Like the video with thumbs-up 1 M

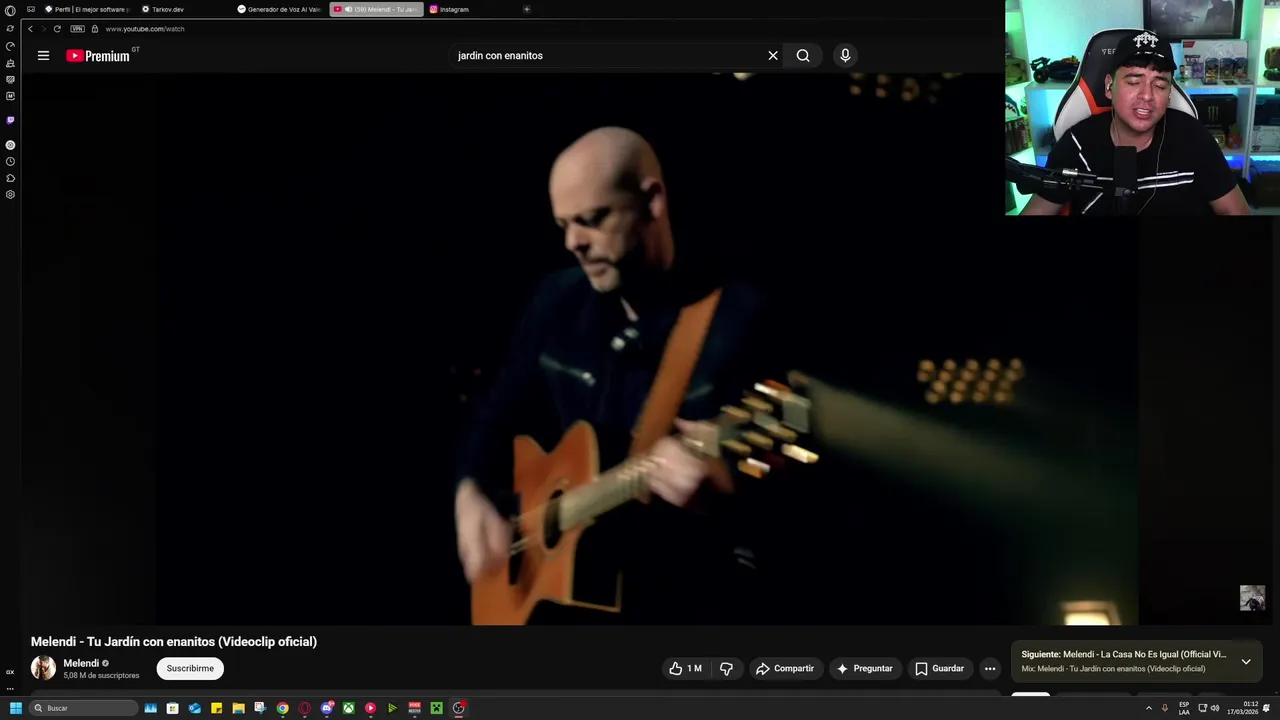click(x=686, y=668)
